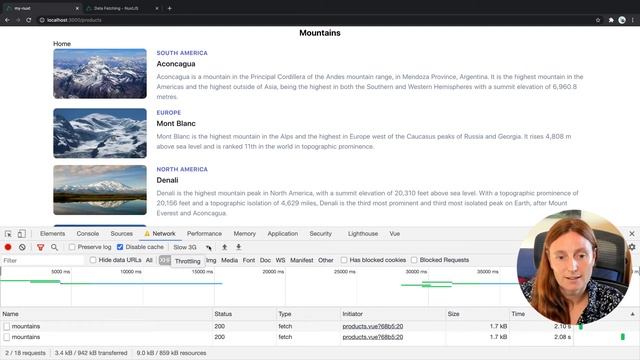Open first request's products.vue initiator link
This screenshot has height=360, width=640.
pyautogui.click(x=373, y=327)
